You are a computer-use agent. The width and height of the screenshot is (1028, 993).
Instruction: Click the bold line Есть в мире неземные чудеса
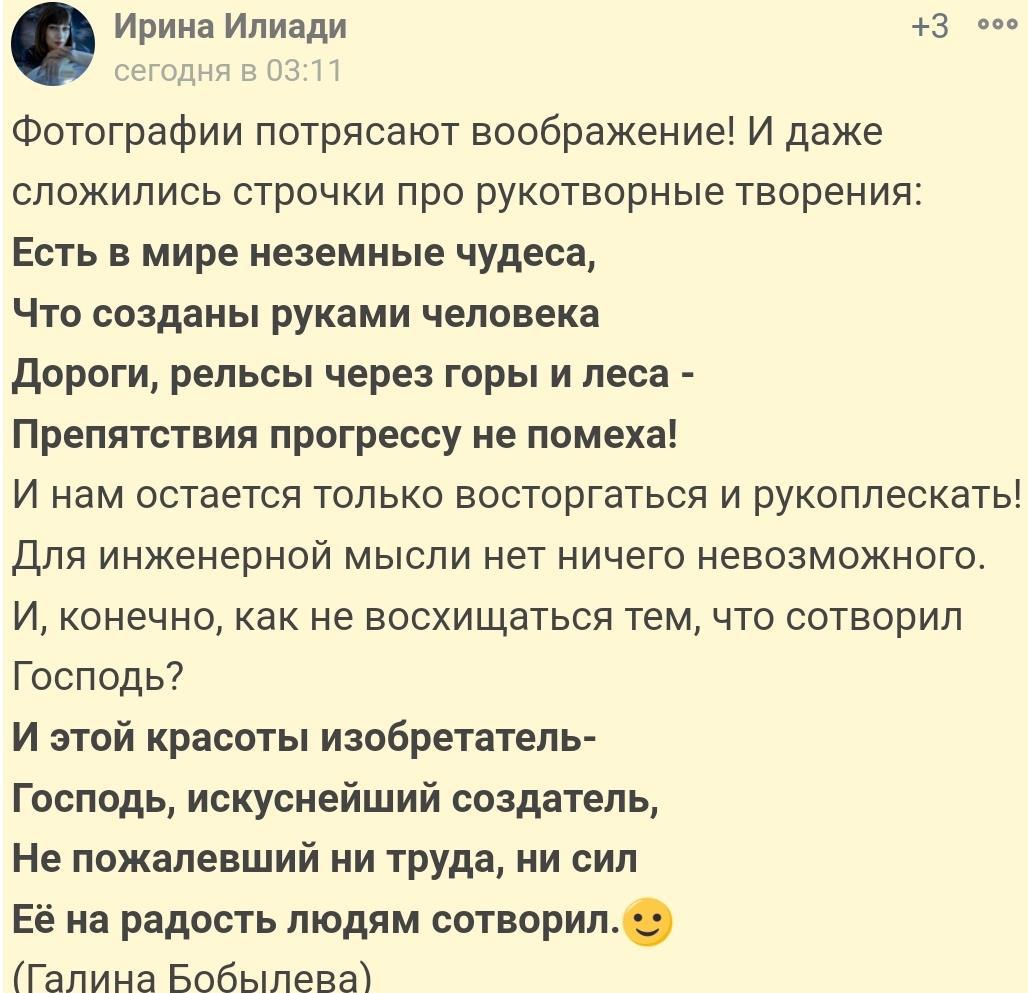click(x=304, y=253)
